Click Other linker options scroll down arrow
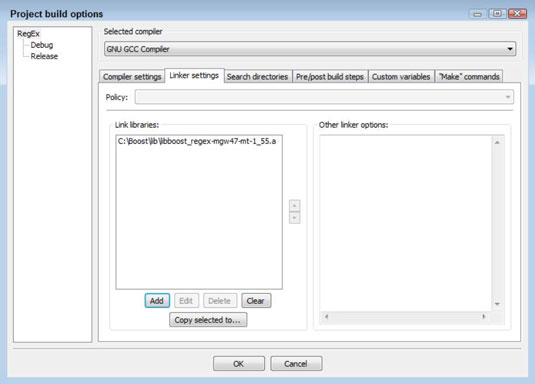 [497, 304]
